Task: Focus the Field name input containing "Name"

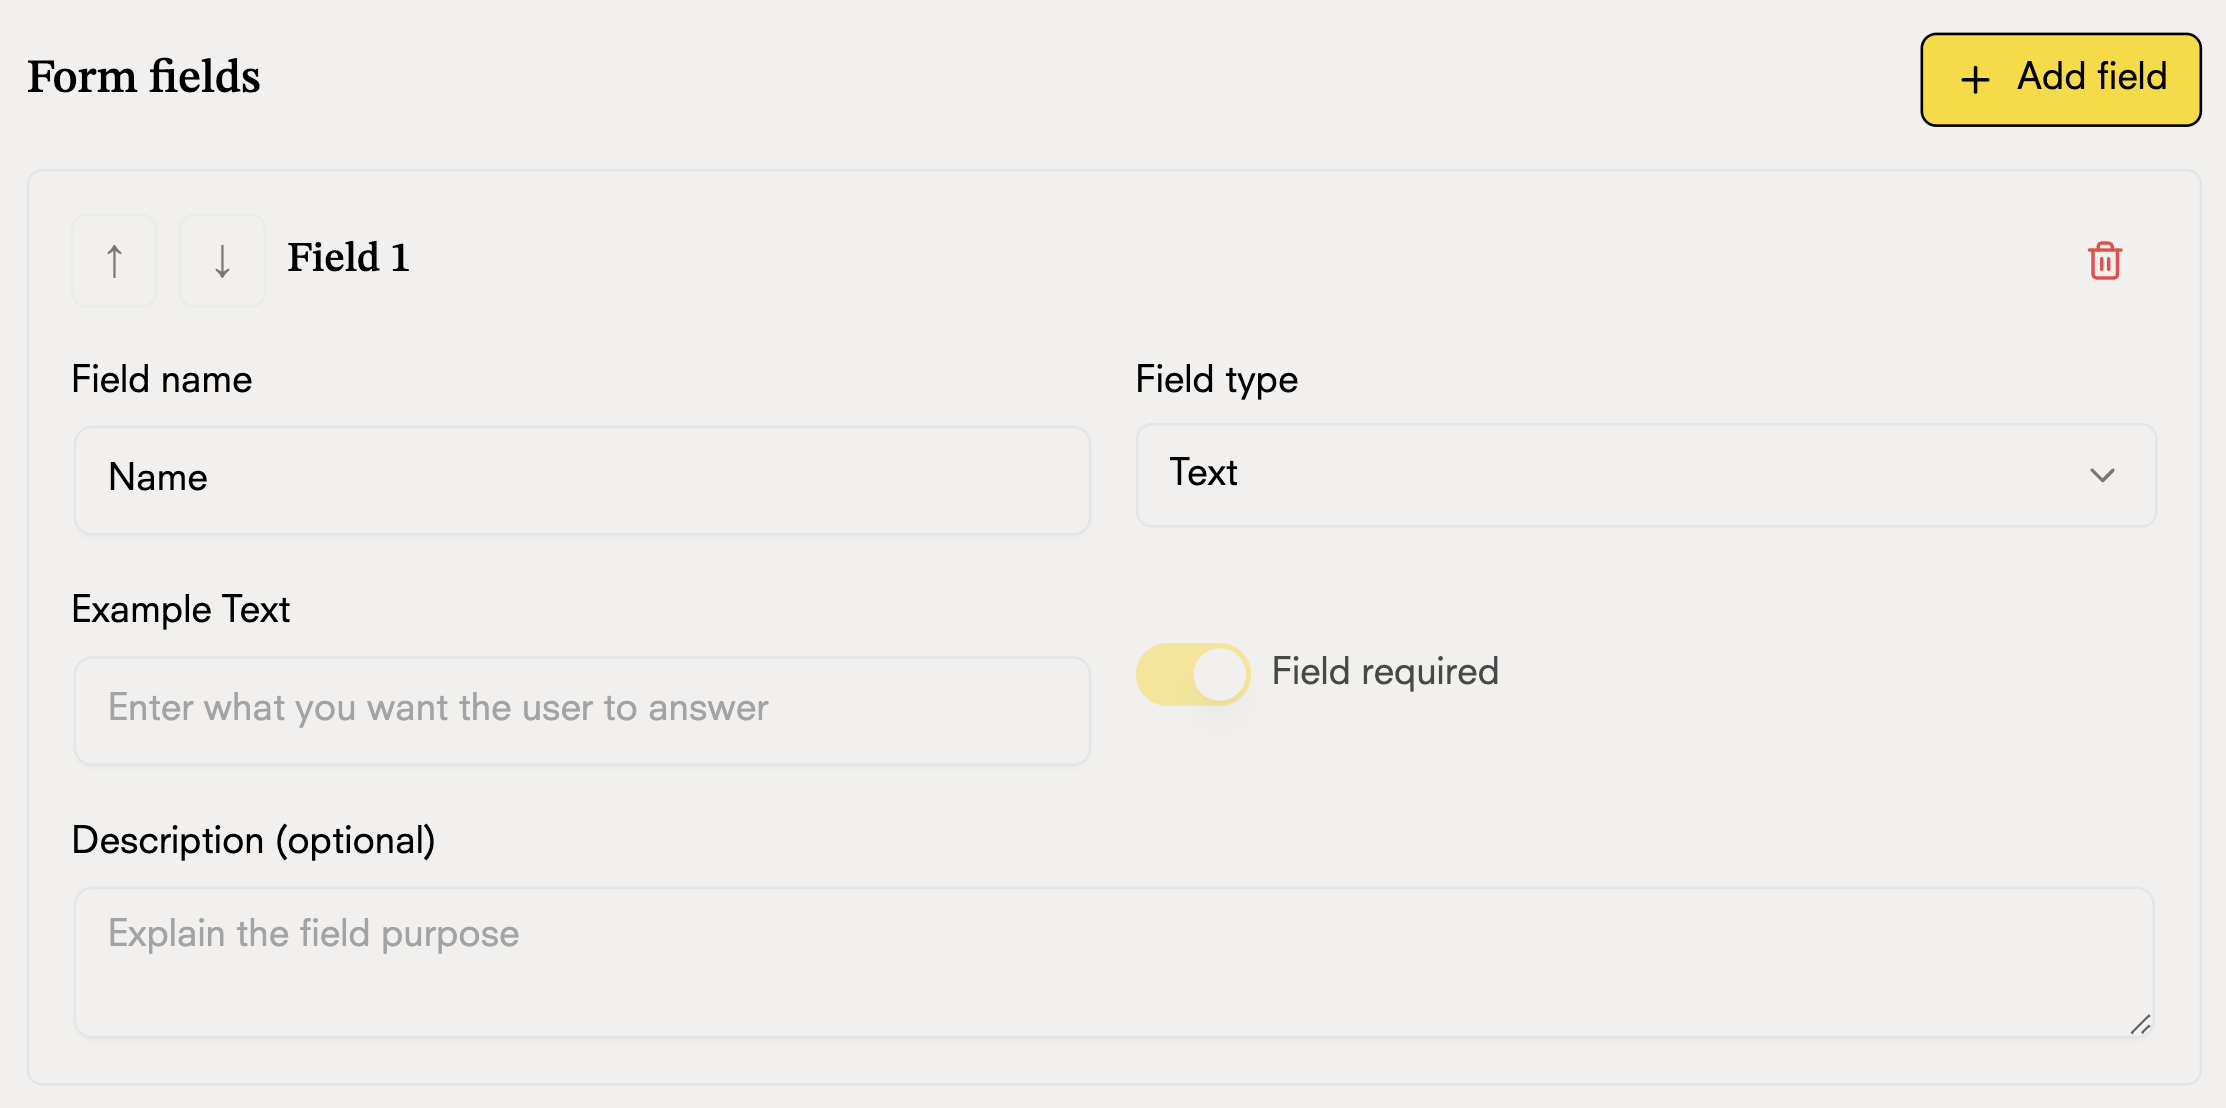Action: coord(582,480)
